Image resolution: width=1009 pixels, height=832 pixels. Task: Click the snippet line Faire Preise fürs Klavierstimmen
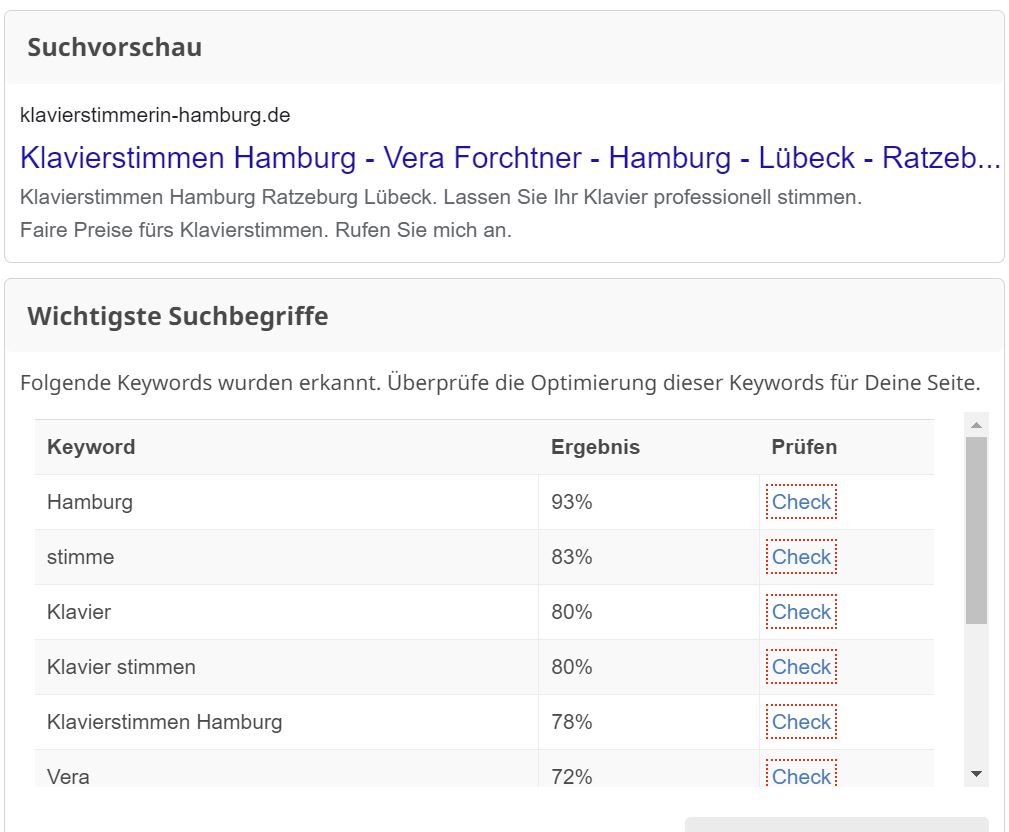point(266,230)
